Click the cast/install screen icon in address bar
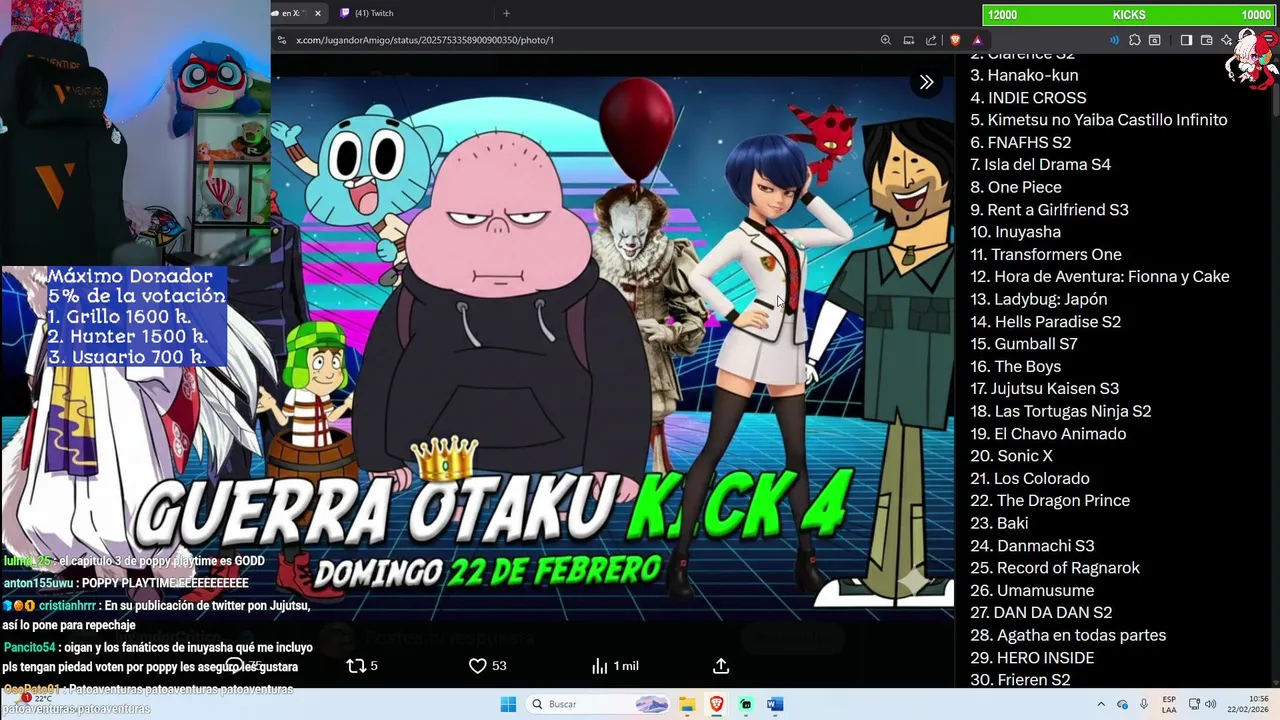Viewport: 1280px width, 720px height. 909,40
